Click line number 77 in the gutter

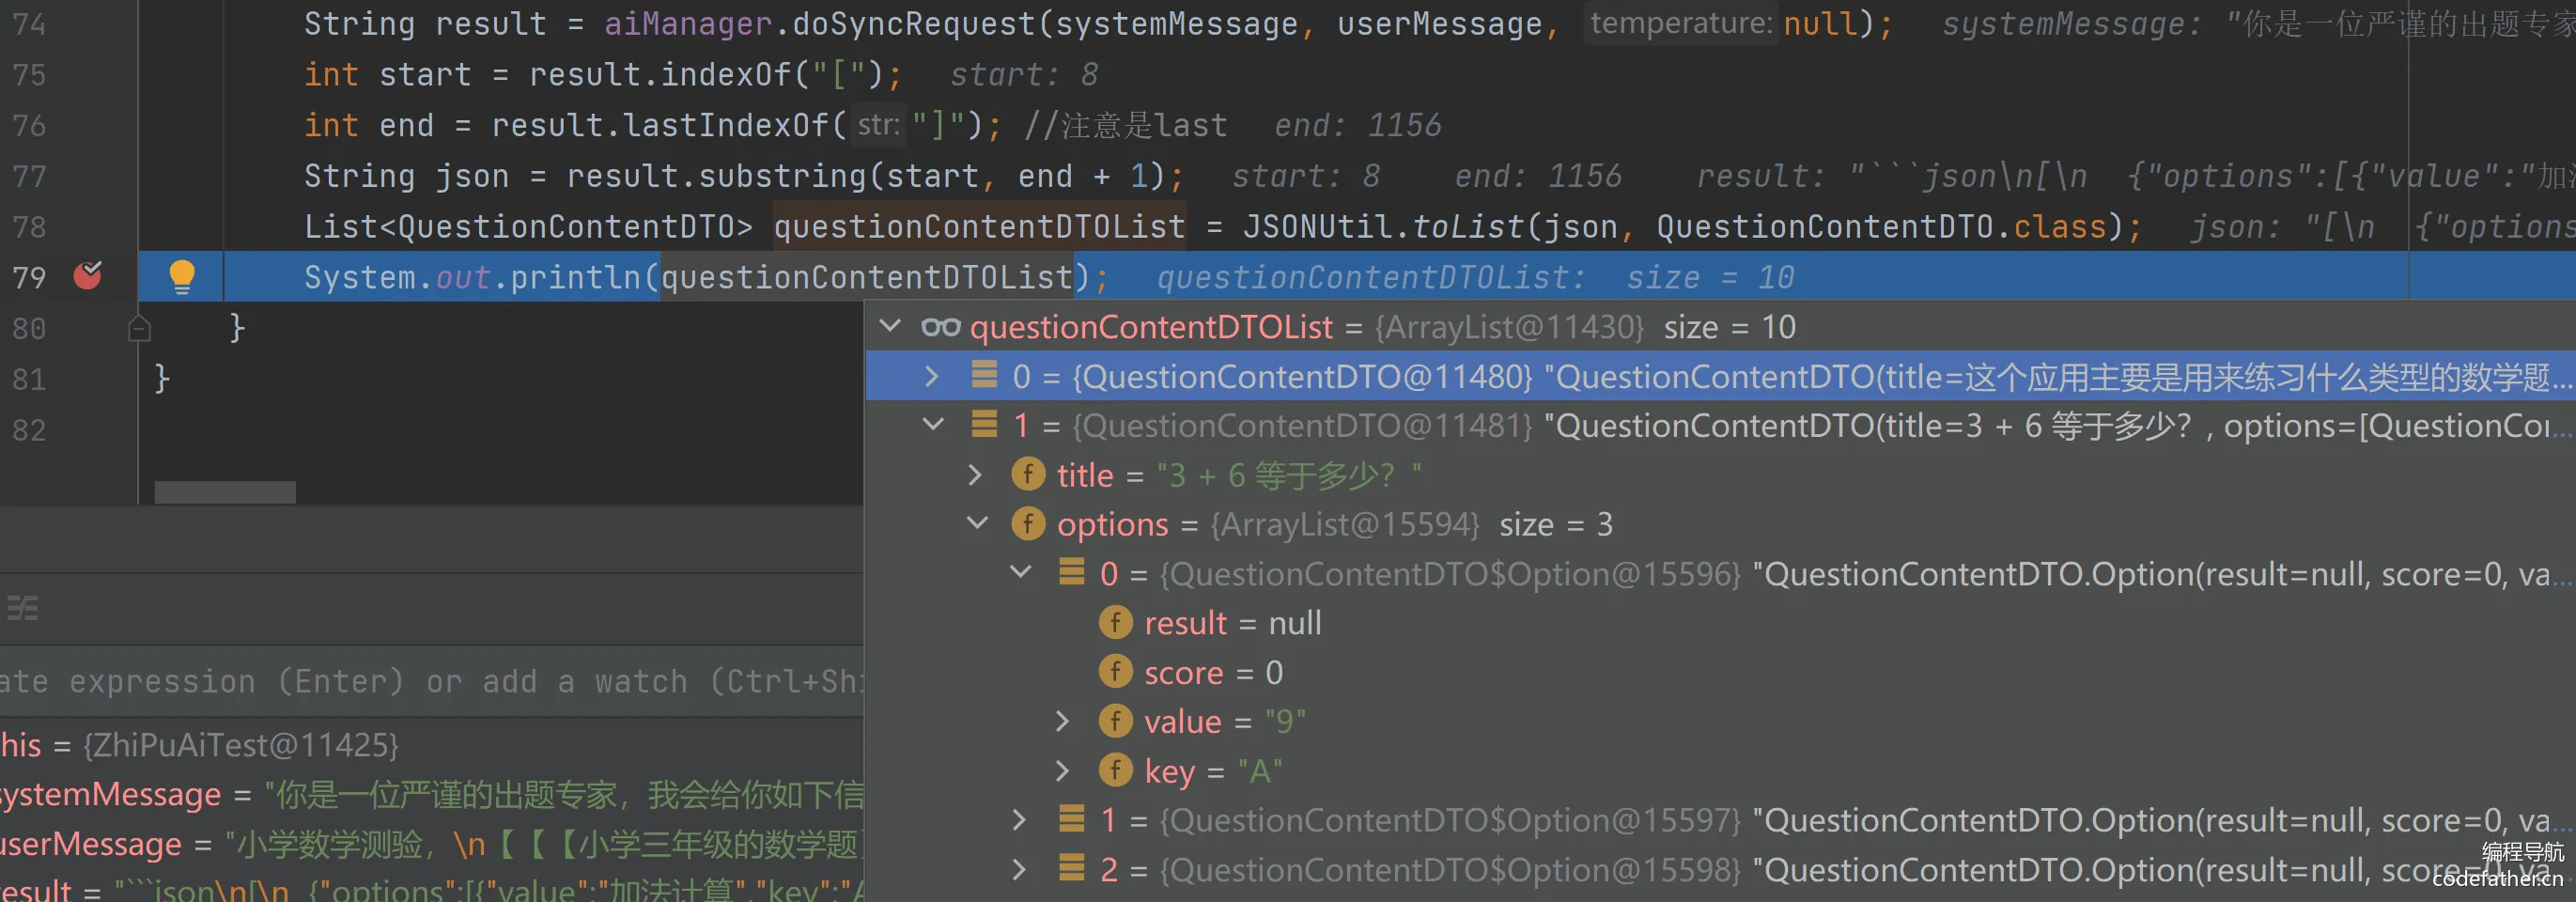pos(29,177)
